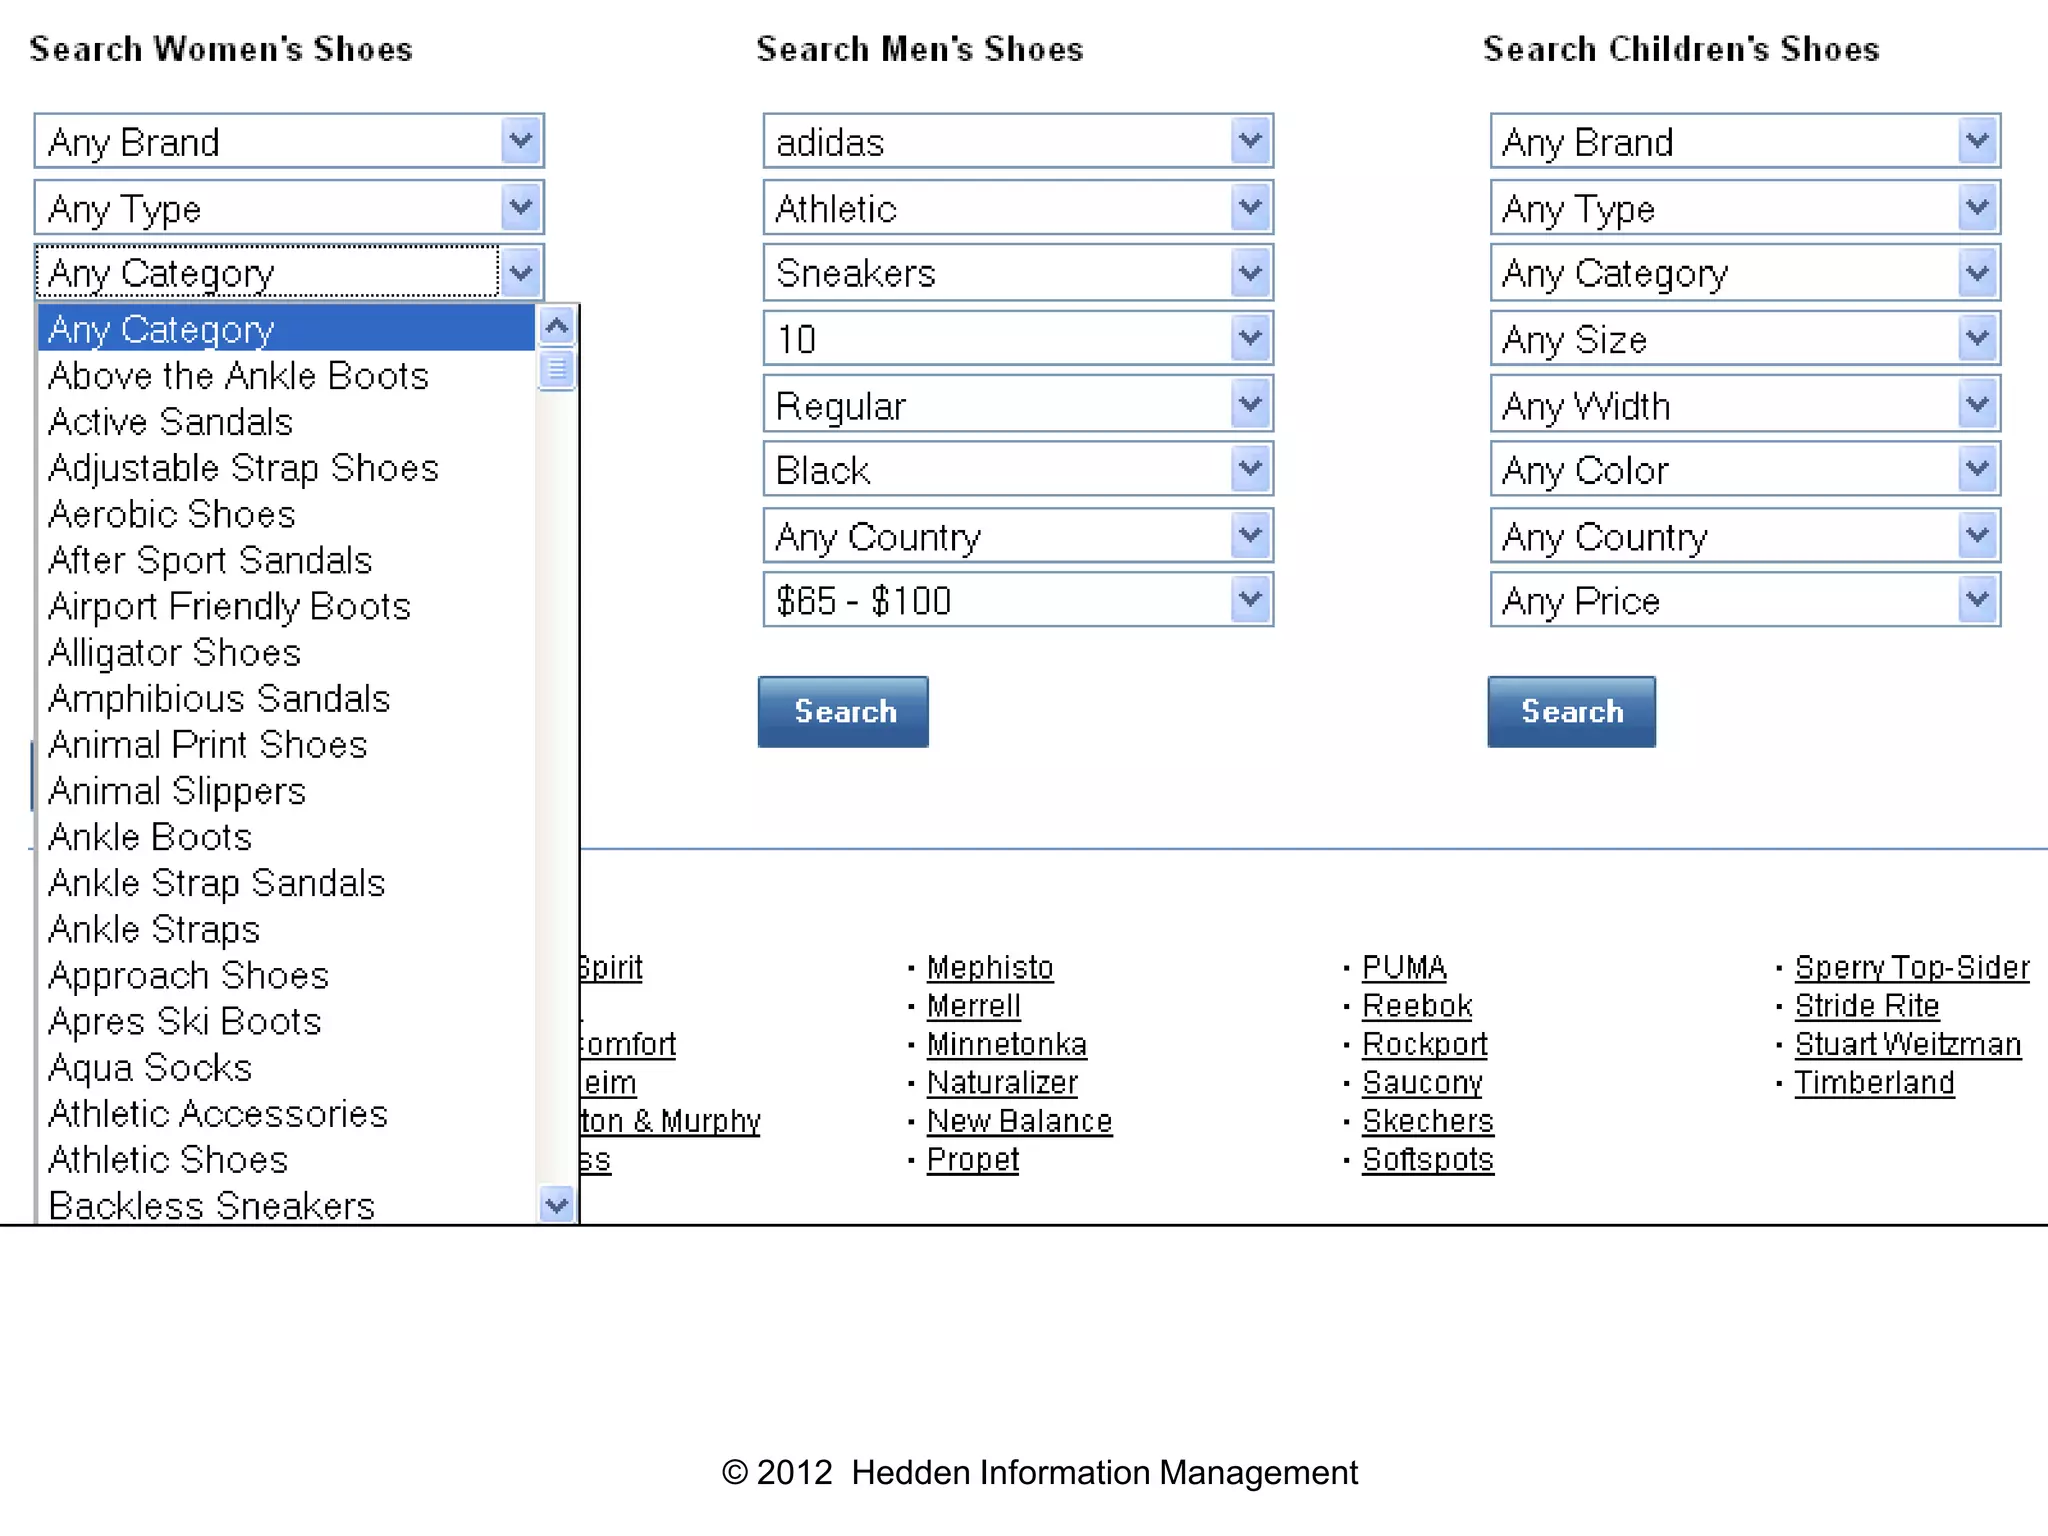
Task: Open the Children's Any Country dropdown
Action: point(1745,536)
